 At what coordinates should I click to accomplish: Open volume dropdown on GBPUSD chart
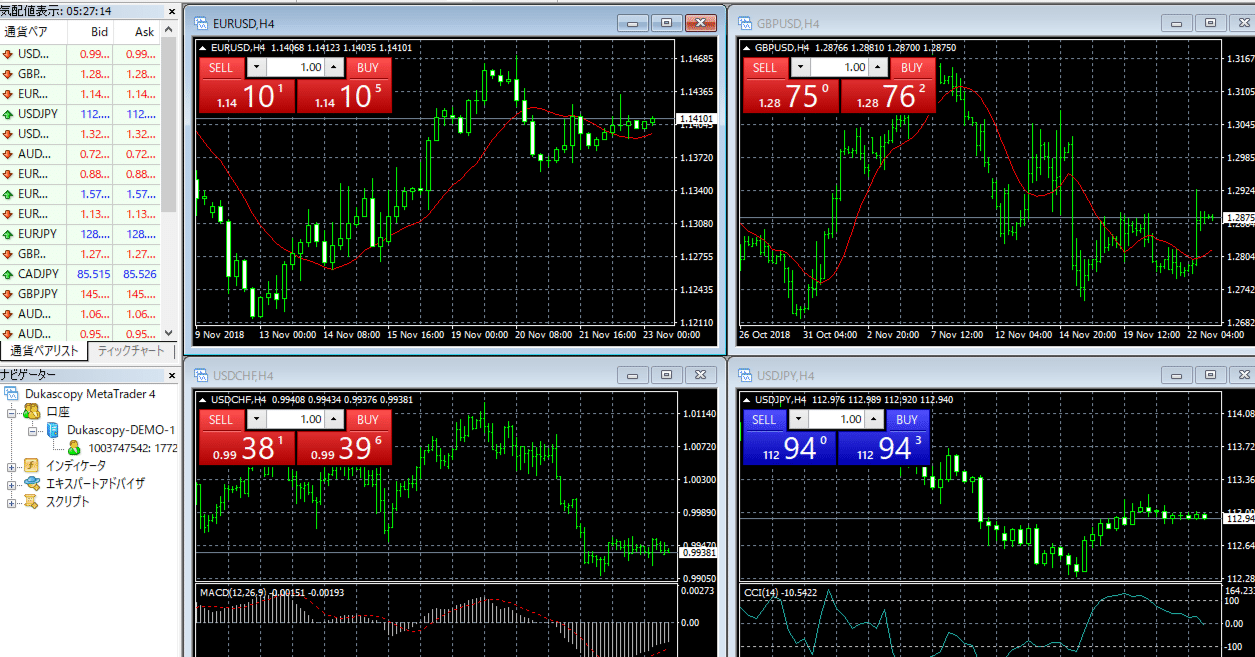pos(799,68)
